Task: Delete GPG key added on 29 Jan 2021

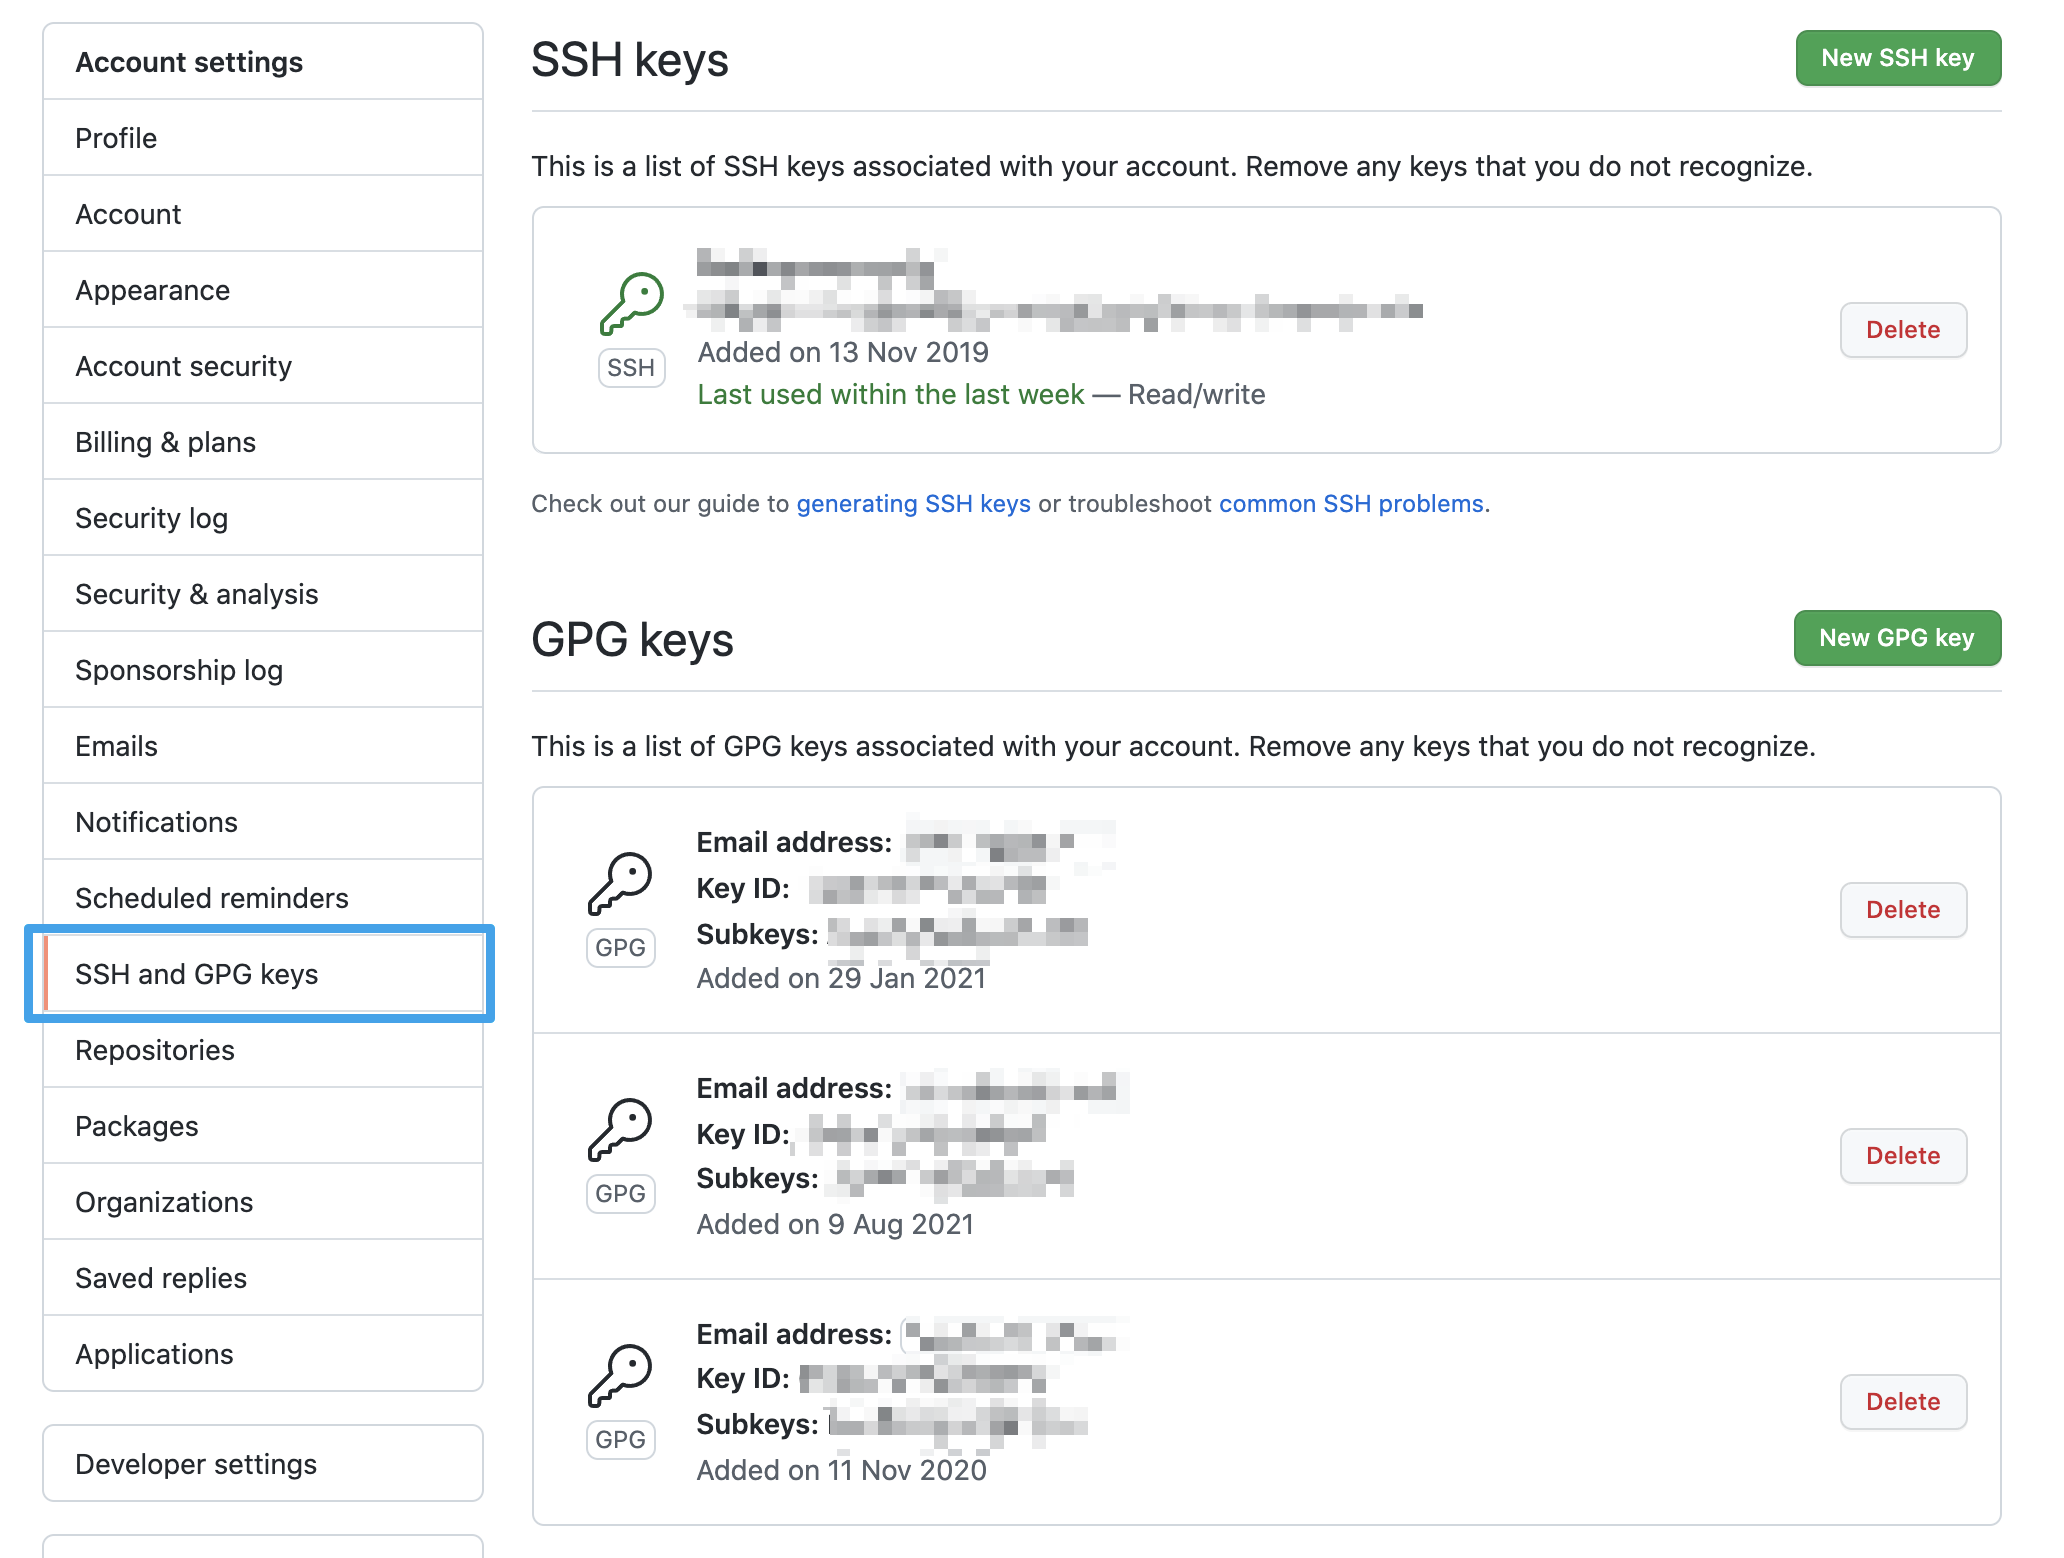Action: click(x=1902, y=910)
